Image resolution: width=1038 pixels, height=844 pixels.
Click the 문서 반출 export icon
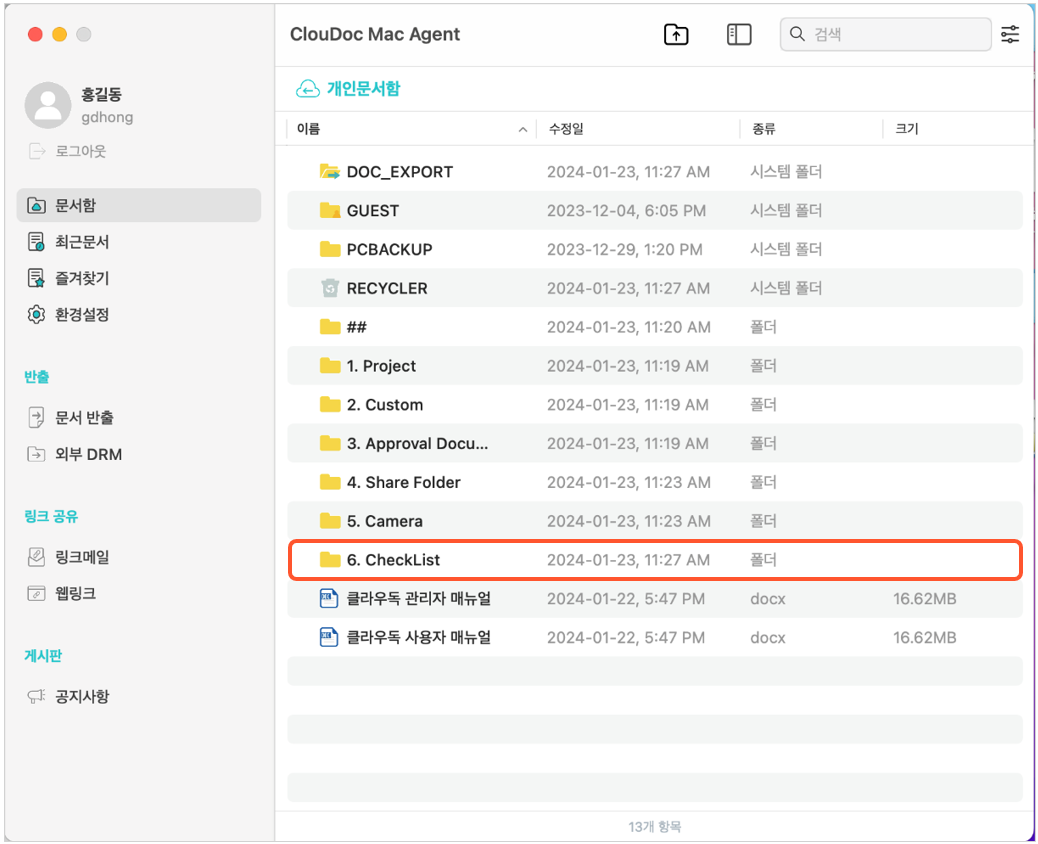pos(36,418)
